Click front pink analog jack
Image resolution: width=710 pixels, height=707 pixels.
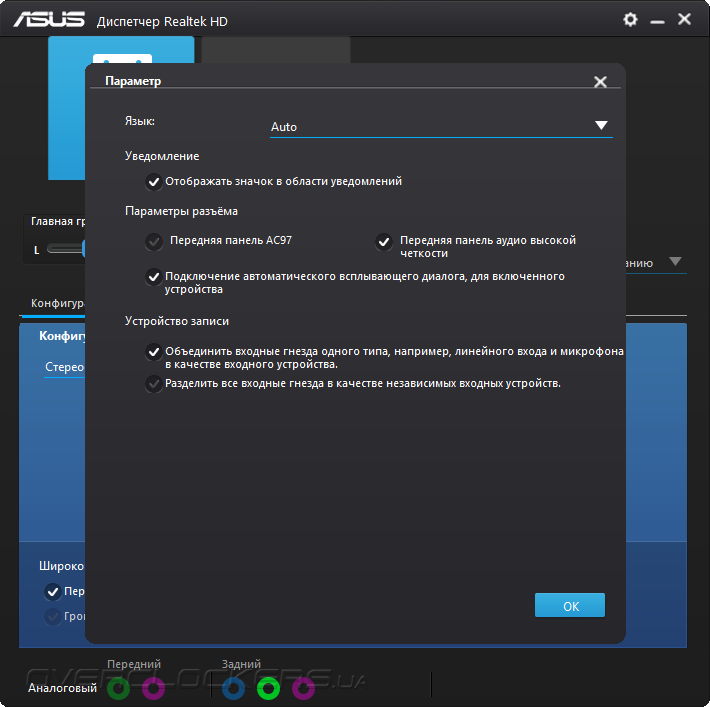(154, 688)
